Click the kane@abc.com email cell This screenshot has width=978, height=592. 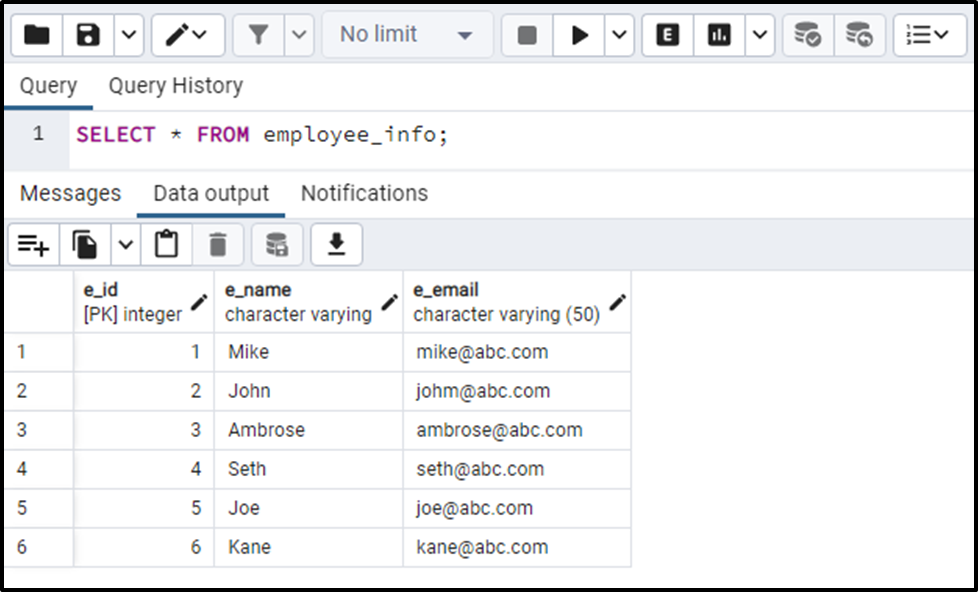517,547
